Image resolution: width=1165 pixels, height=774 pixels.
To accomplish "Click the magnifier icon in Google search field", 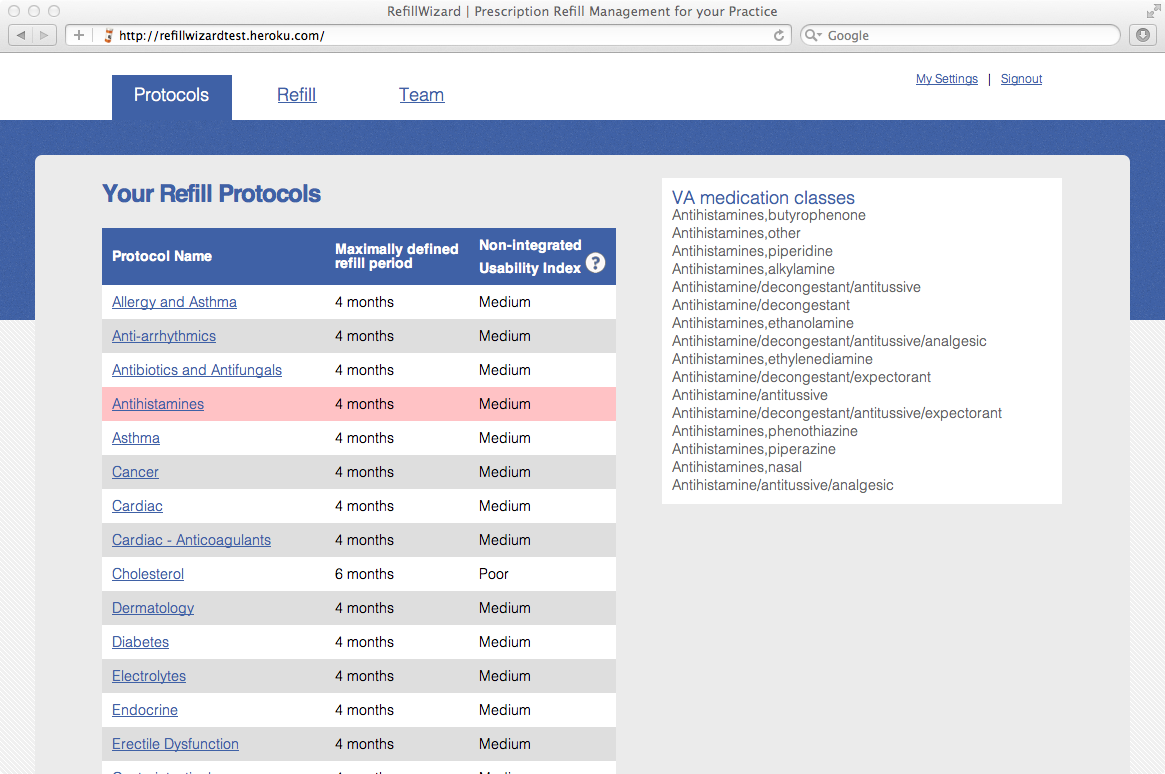I will click(x=813, y=35).
